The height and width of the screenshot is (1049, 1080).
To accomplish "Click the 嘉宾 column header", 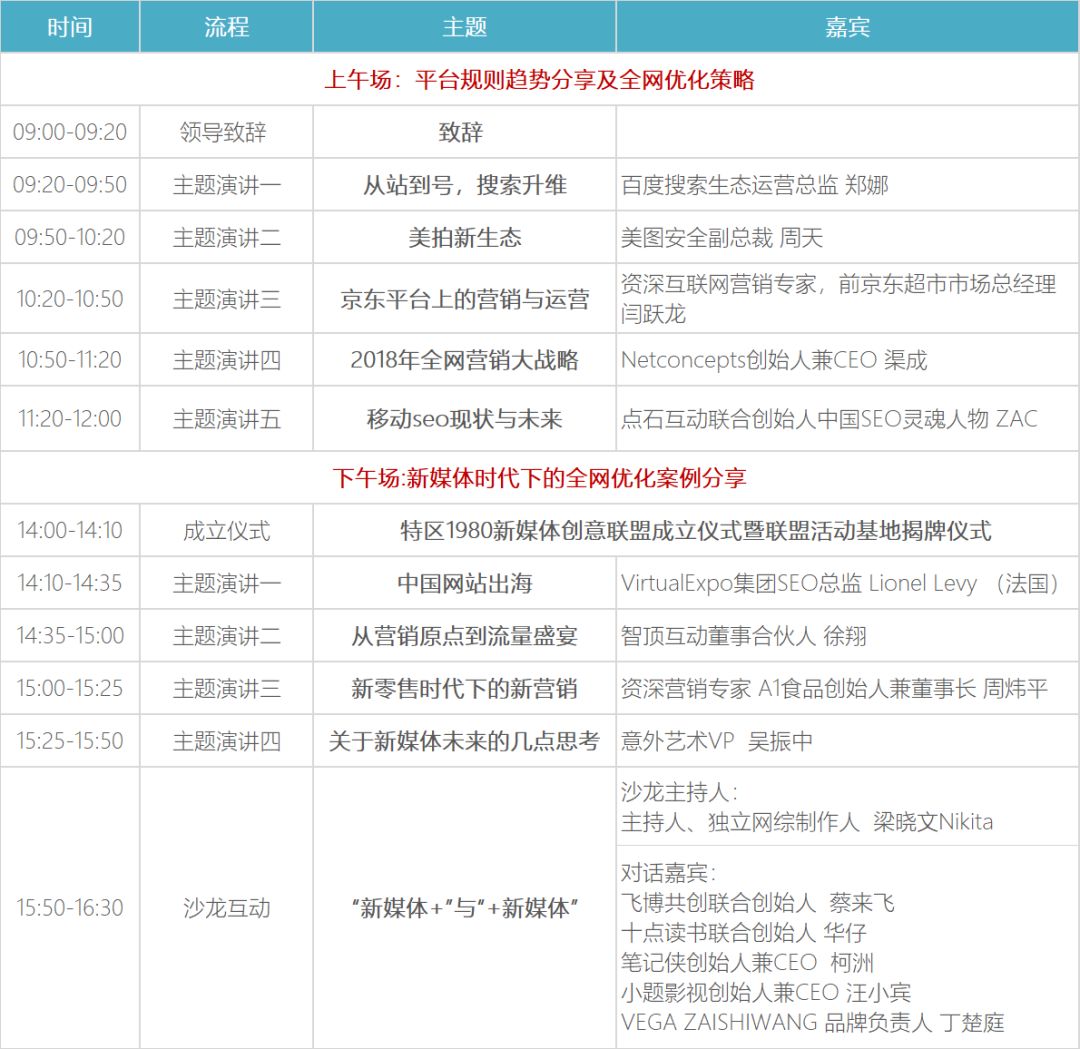I will tap(848, 26).
